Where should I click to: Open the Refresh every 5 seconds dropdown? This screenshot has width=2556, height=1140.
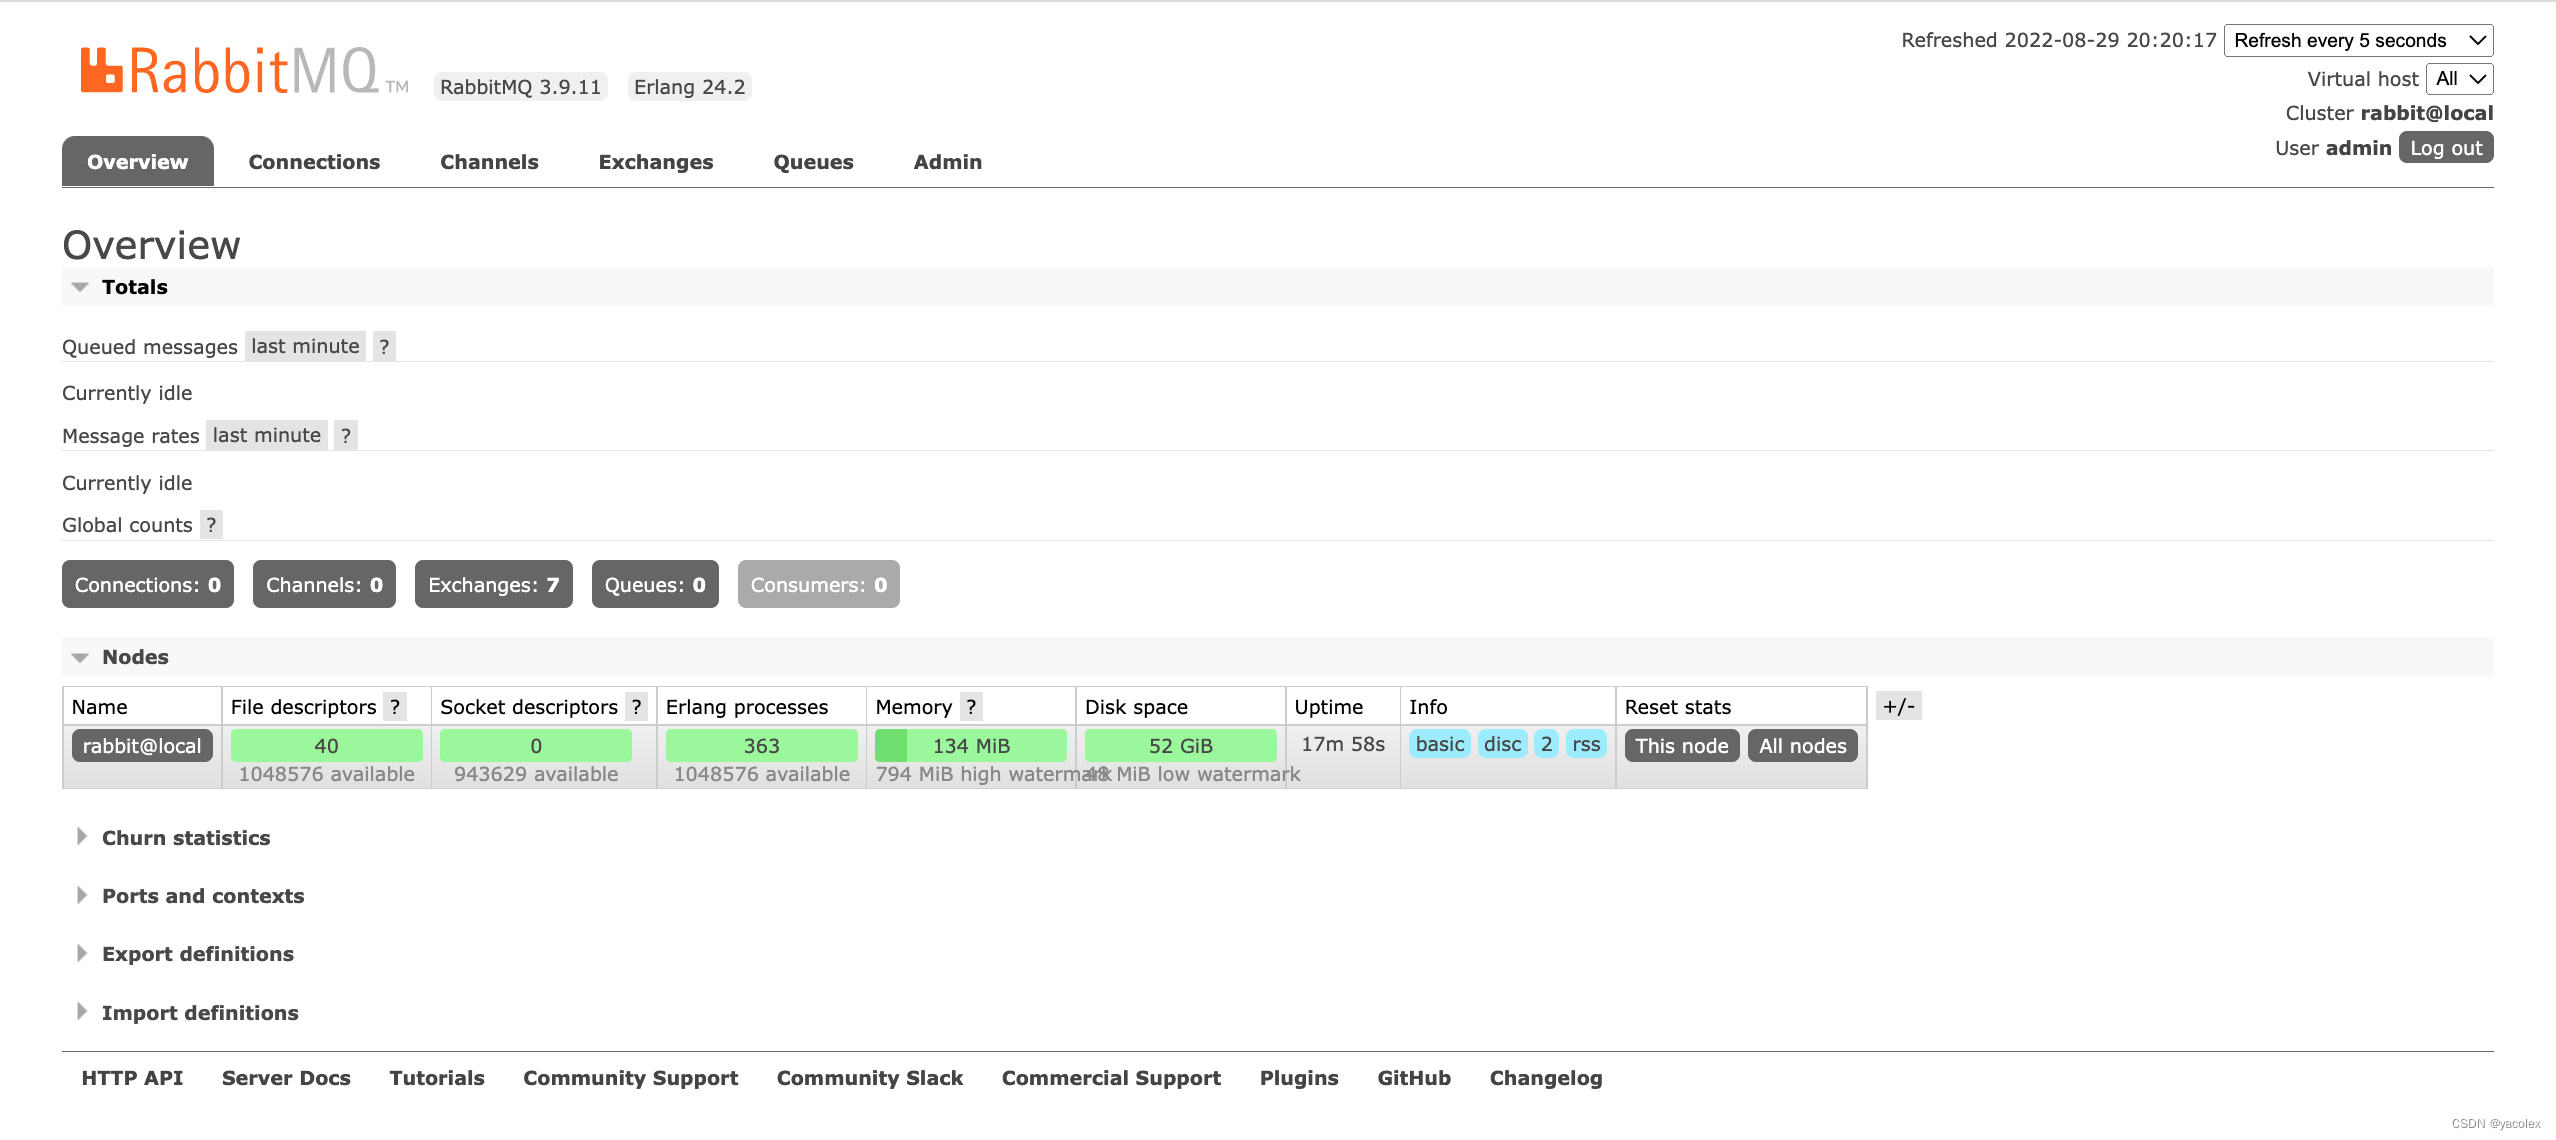coord(2358,40)
